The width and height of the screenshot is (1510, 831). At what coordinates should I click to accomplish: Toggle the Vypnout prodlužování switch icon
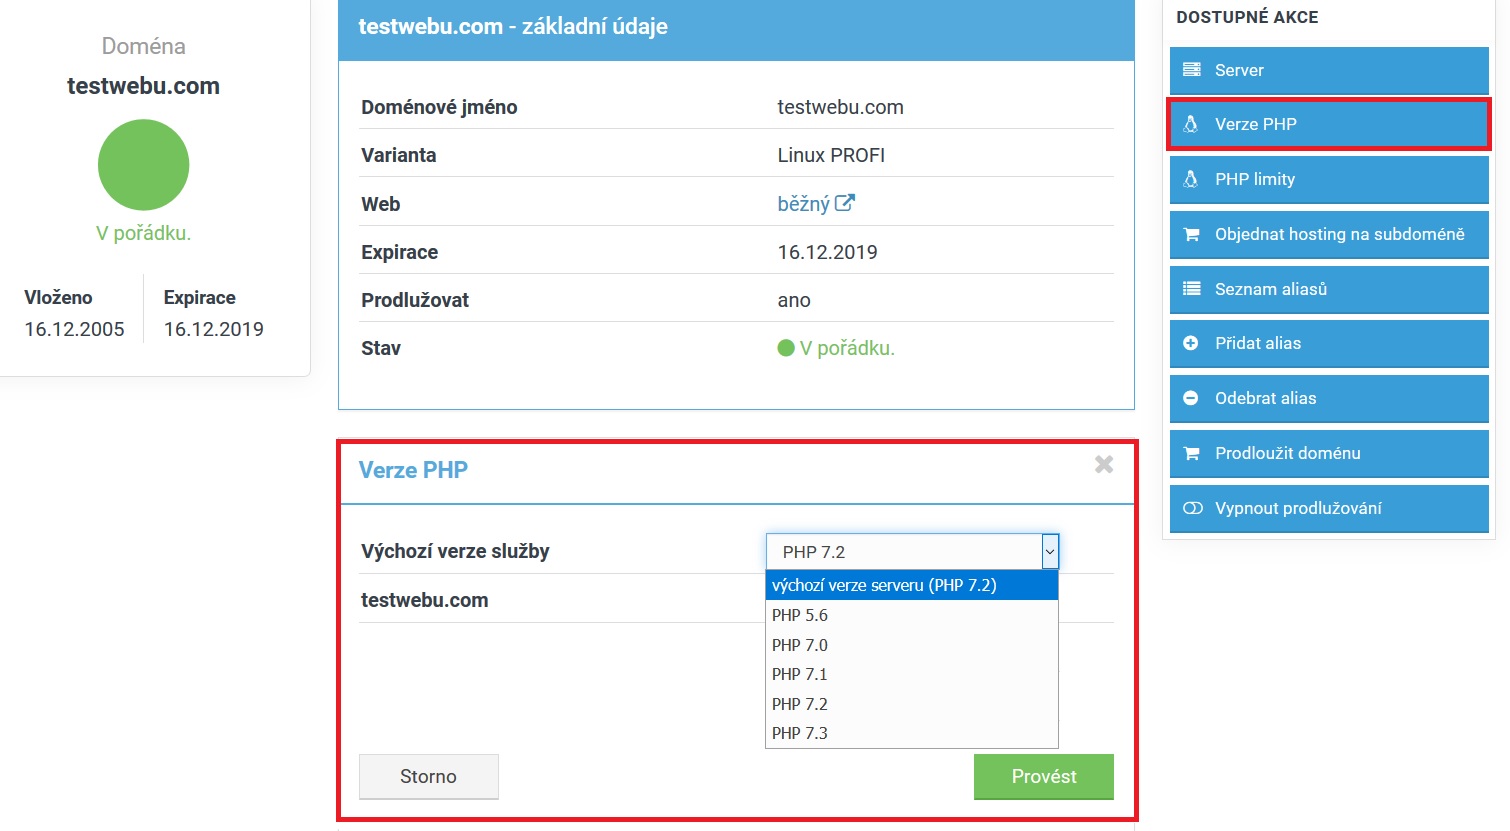1192,509
